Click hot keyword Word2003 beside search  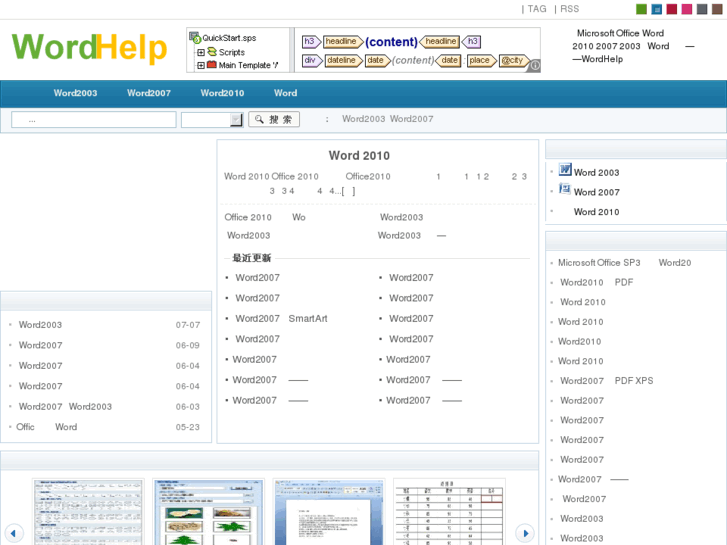[364, 119]
